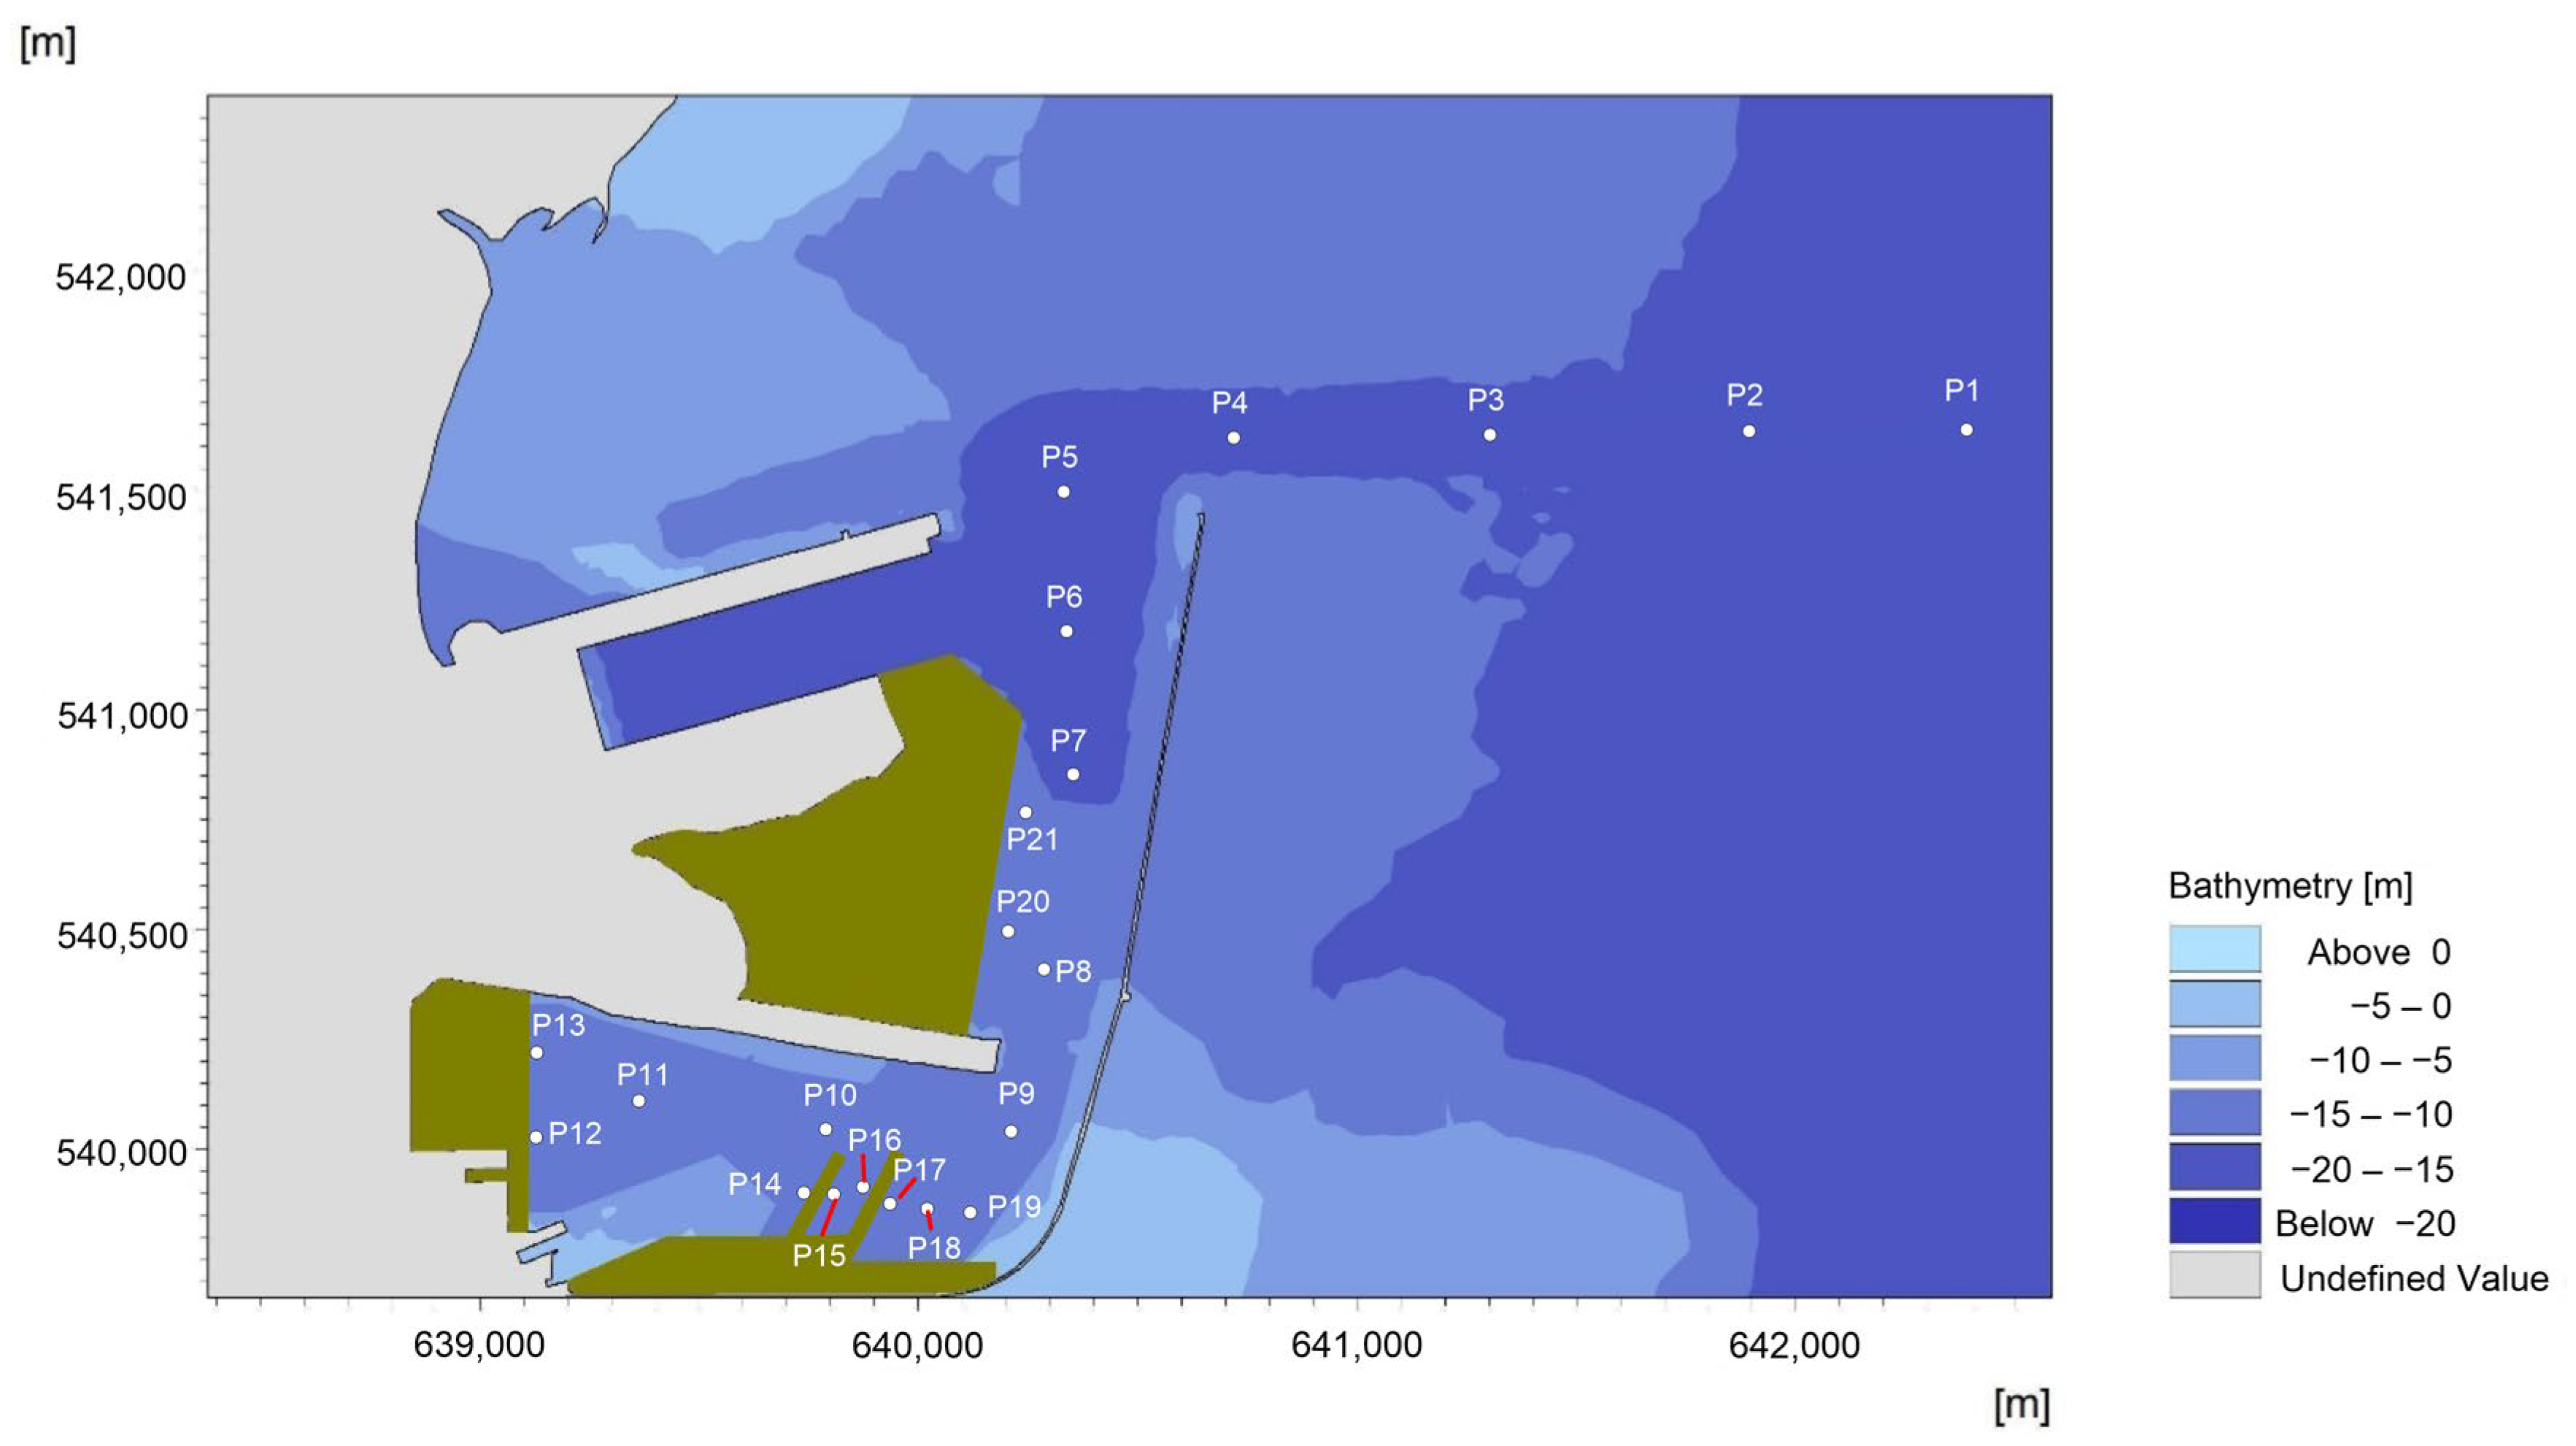Click the '−15 – −10' legend color swatch

[2214, 1112]
